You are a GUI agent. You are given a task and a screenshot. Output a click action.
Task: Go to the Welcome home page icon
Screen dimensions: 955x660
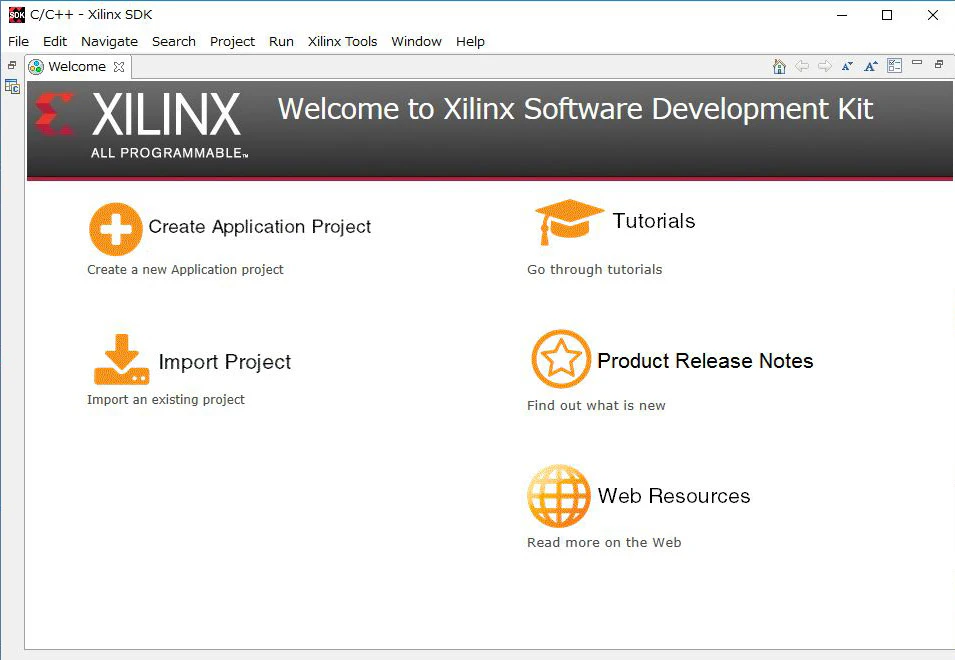point(779,66)
